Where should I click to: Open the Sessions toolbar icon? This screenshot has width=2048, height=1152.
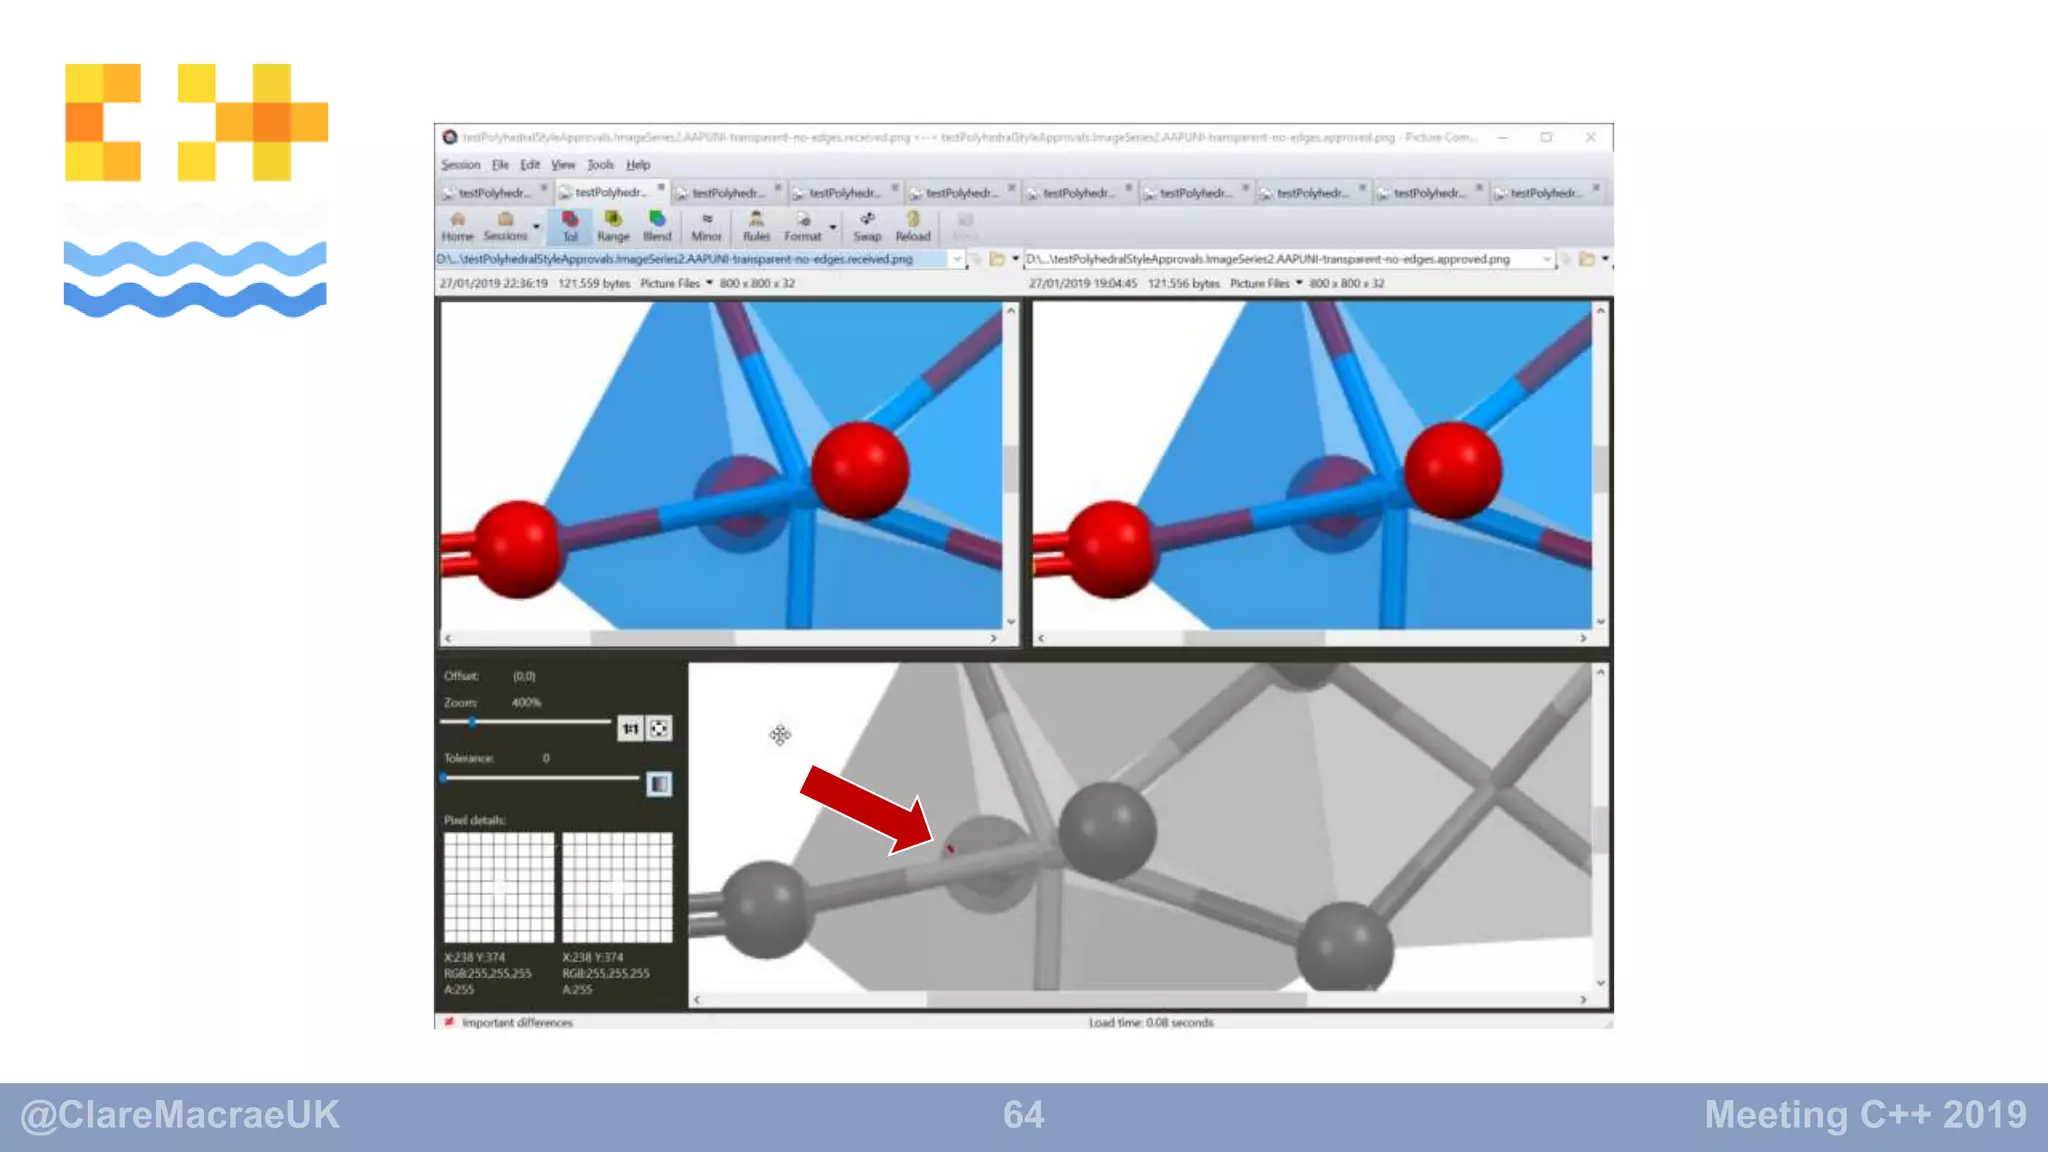click(505, 226)
